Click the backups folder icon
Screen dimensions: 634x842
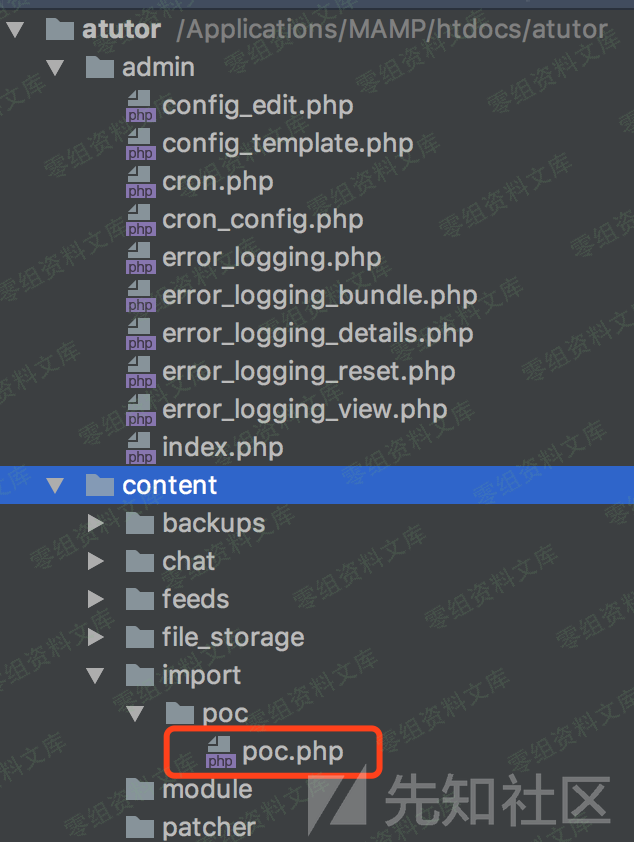(x=140, y=523)
